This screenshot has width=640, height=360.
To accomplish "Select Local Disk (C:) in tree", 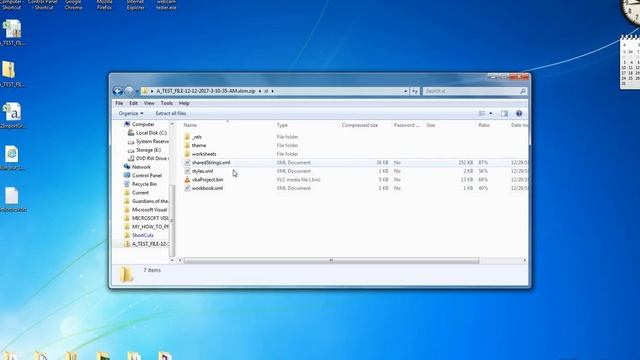I will coord(151,133).
